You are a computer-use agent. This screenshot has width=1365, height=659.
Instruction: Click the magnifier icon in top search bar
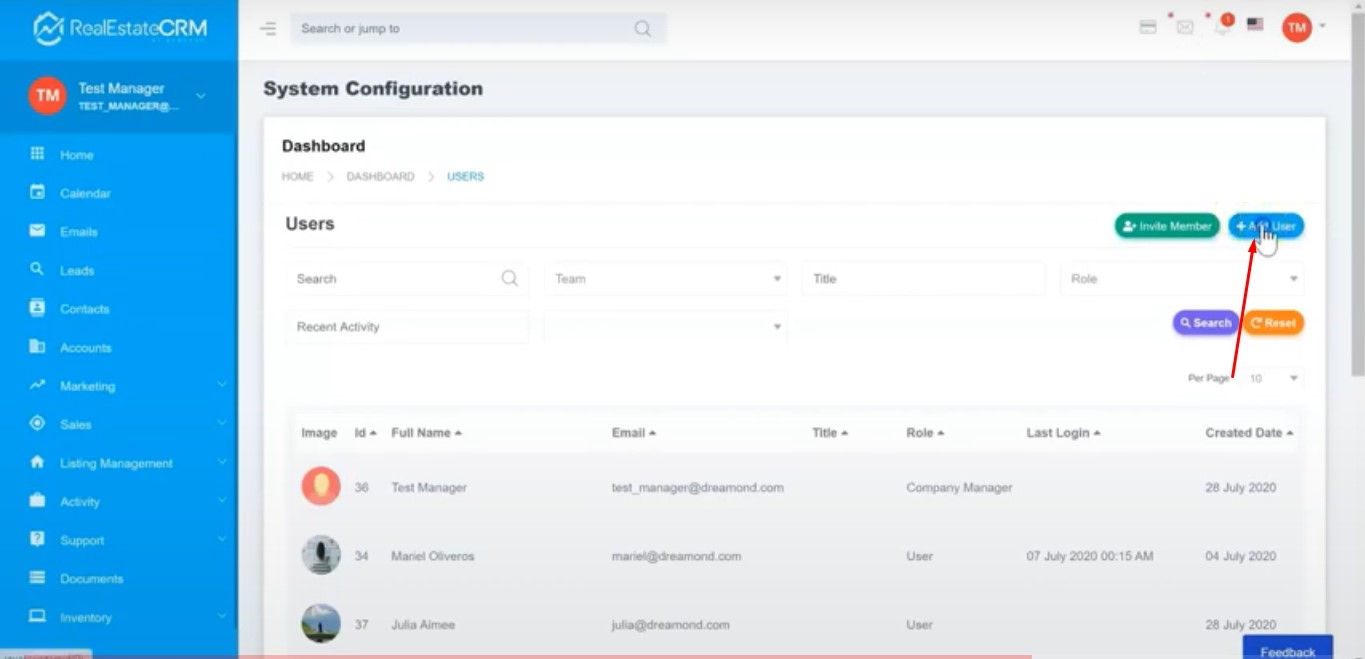642,29
